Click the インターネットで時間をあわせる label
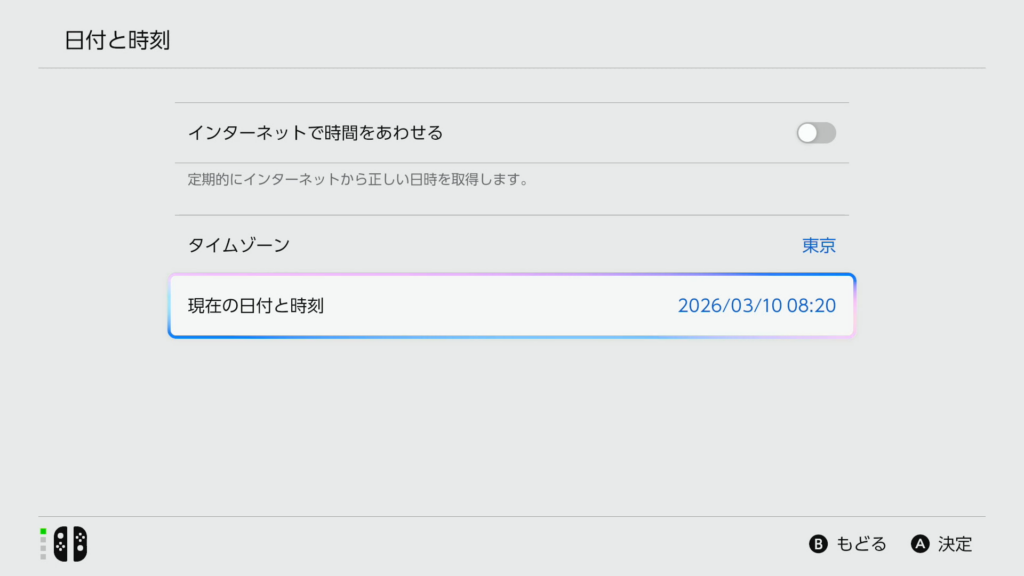1024x576 pixels. pyautogui.click(x=315, y=133)
